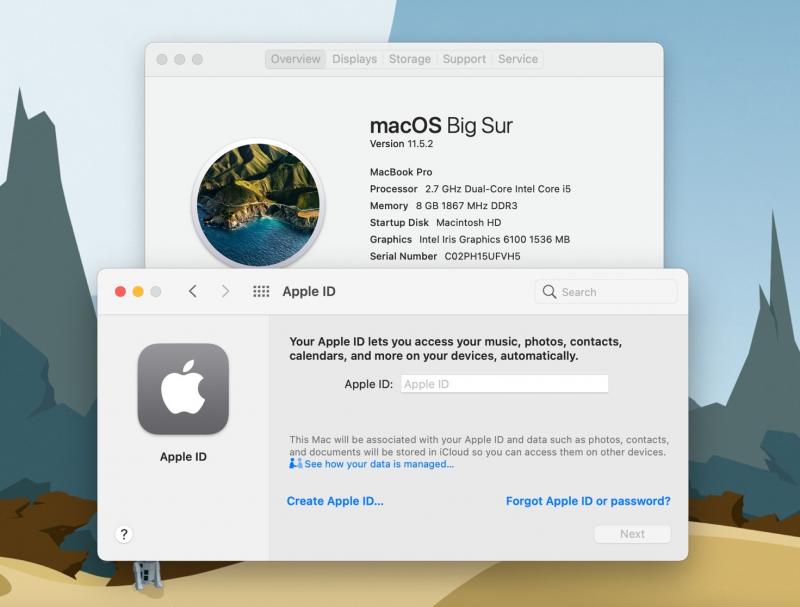The image size is (800, 607).
Task: Click memory value 8 GB 1867 MHz DDR3
Action: coord(466,206)
